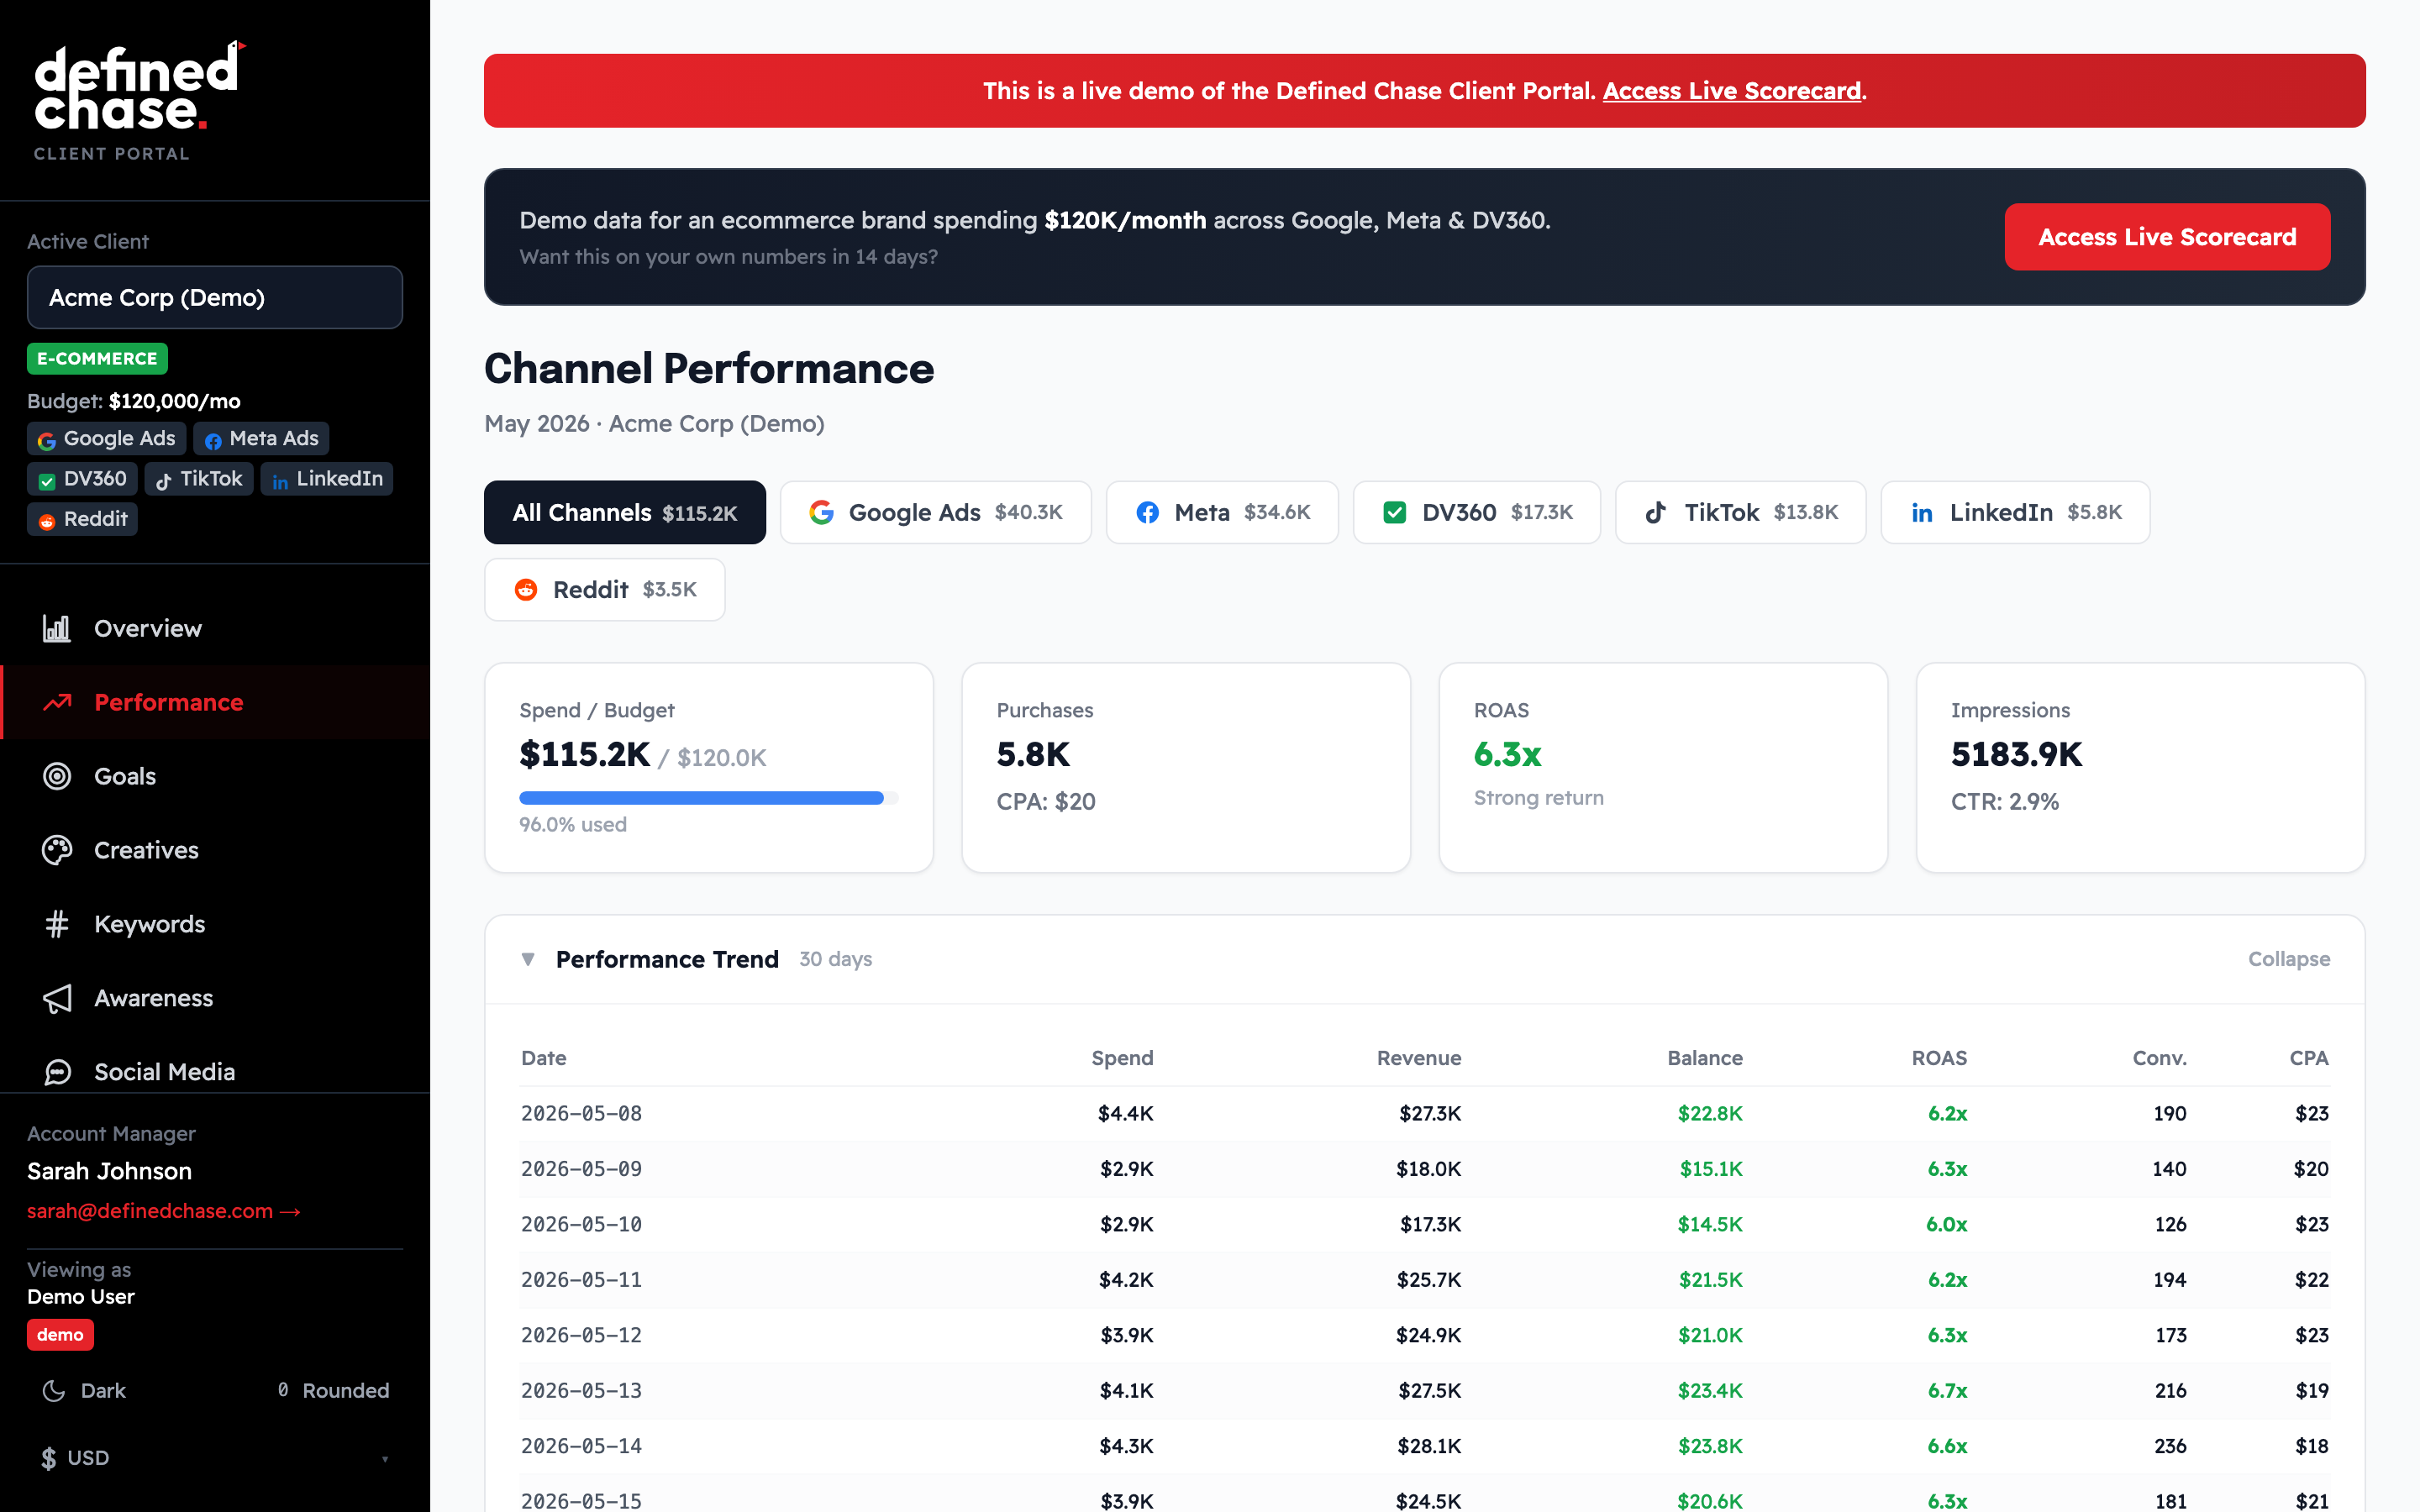2420x1512 pixels.
Task: Click the Social Media chat bubble icon
Action: pos(57,1072)
